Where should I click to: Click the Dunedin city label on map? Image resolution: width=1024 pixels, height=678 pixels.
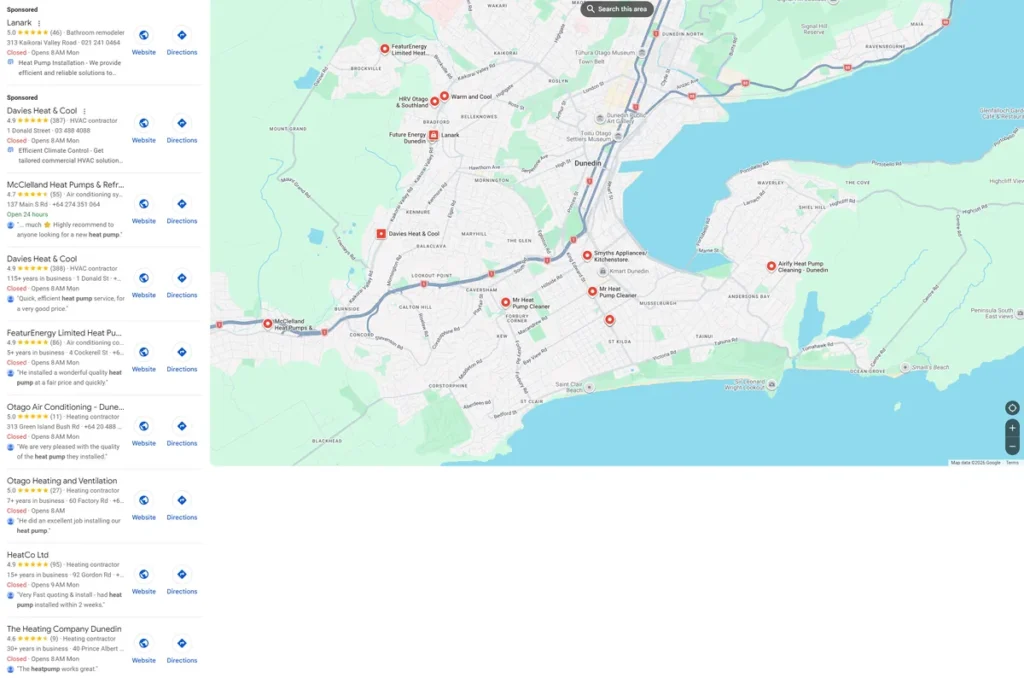(588, 163)
